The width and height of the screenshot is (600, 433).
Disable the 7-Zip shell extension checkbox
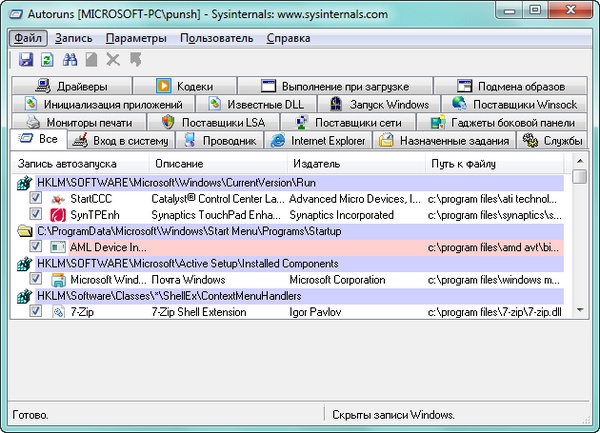tap(36, 312)
